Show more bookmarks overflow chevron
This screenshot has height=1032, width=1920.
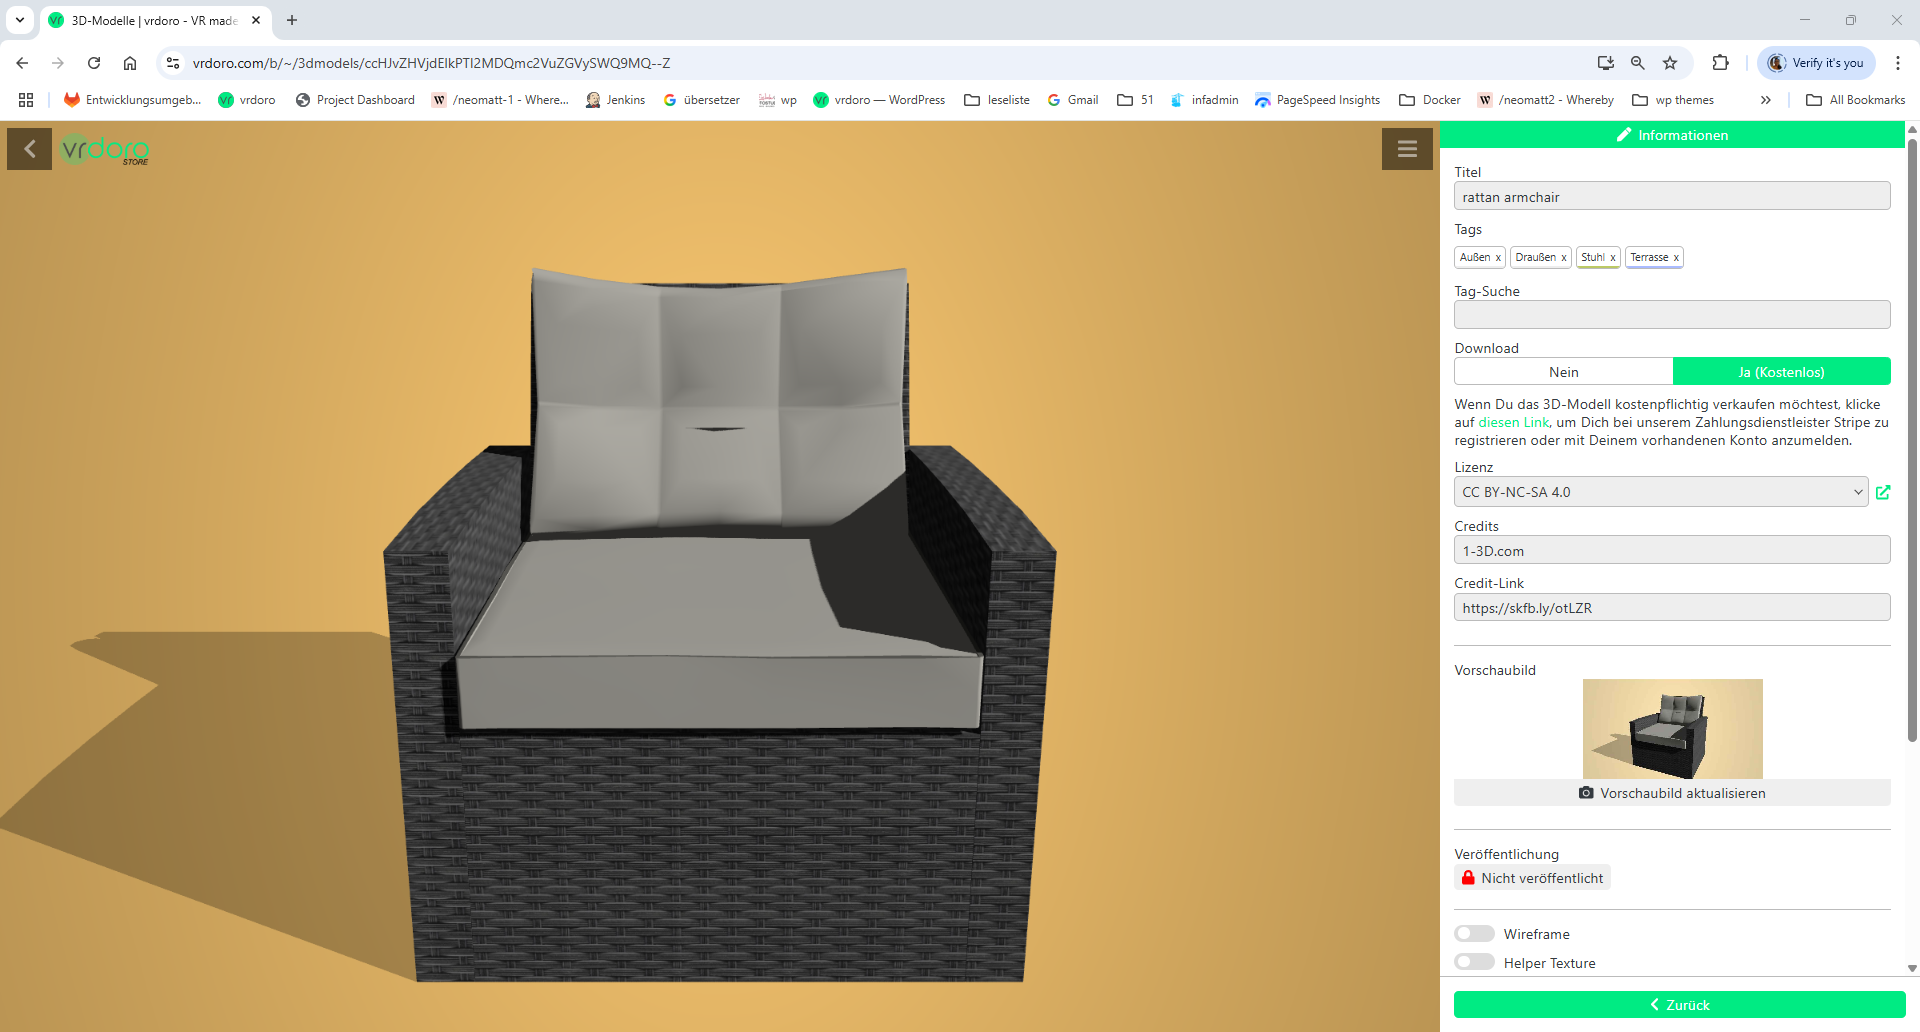point(1765,100)
